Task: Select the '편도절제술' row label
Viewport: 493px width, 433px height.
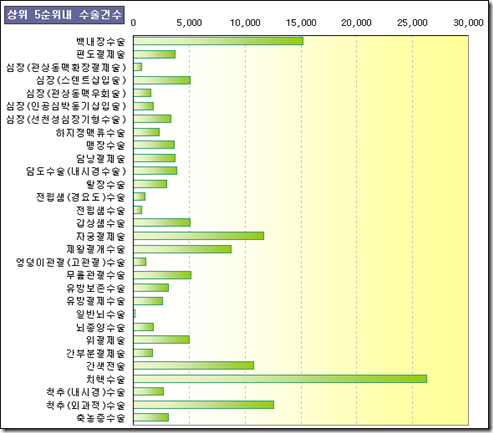Action: [x=100, y=55]
